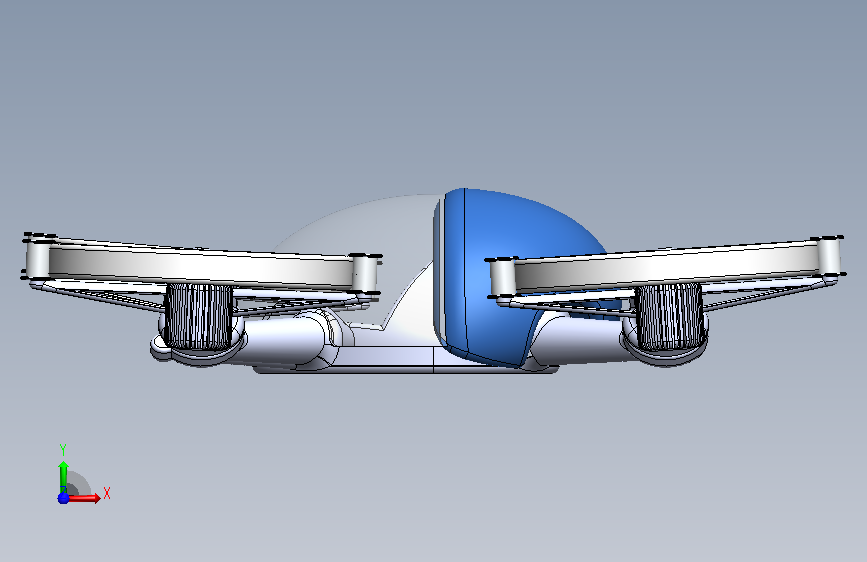
Task: Select the right propeller blade
Action: (x=665, y=268)
